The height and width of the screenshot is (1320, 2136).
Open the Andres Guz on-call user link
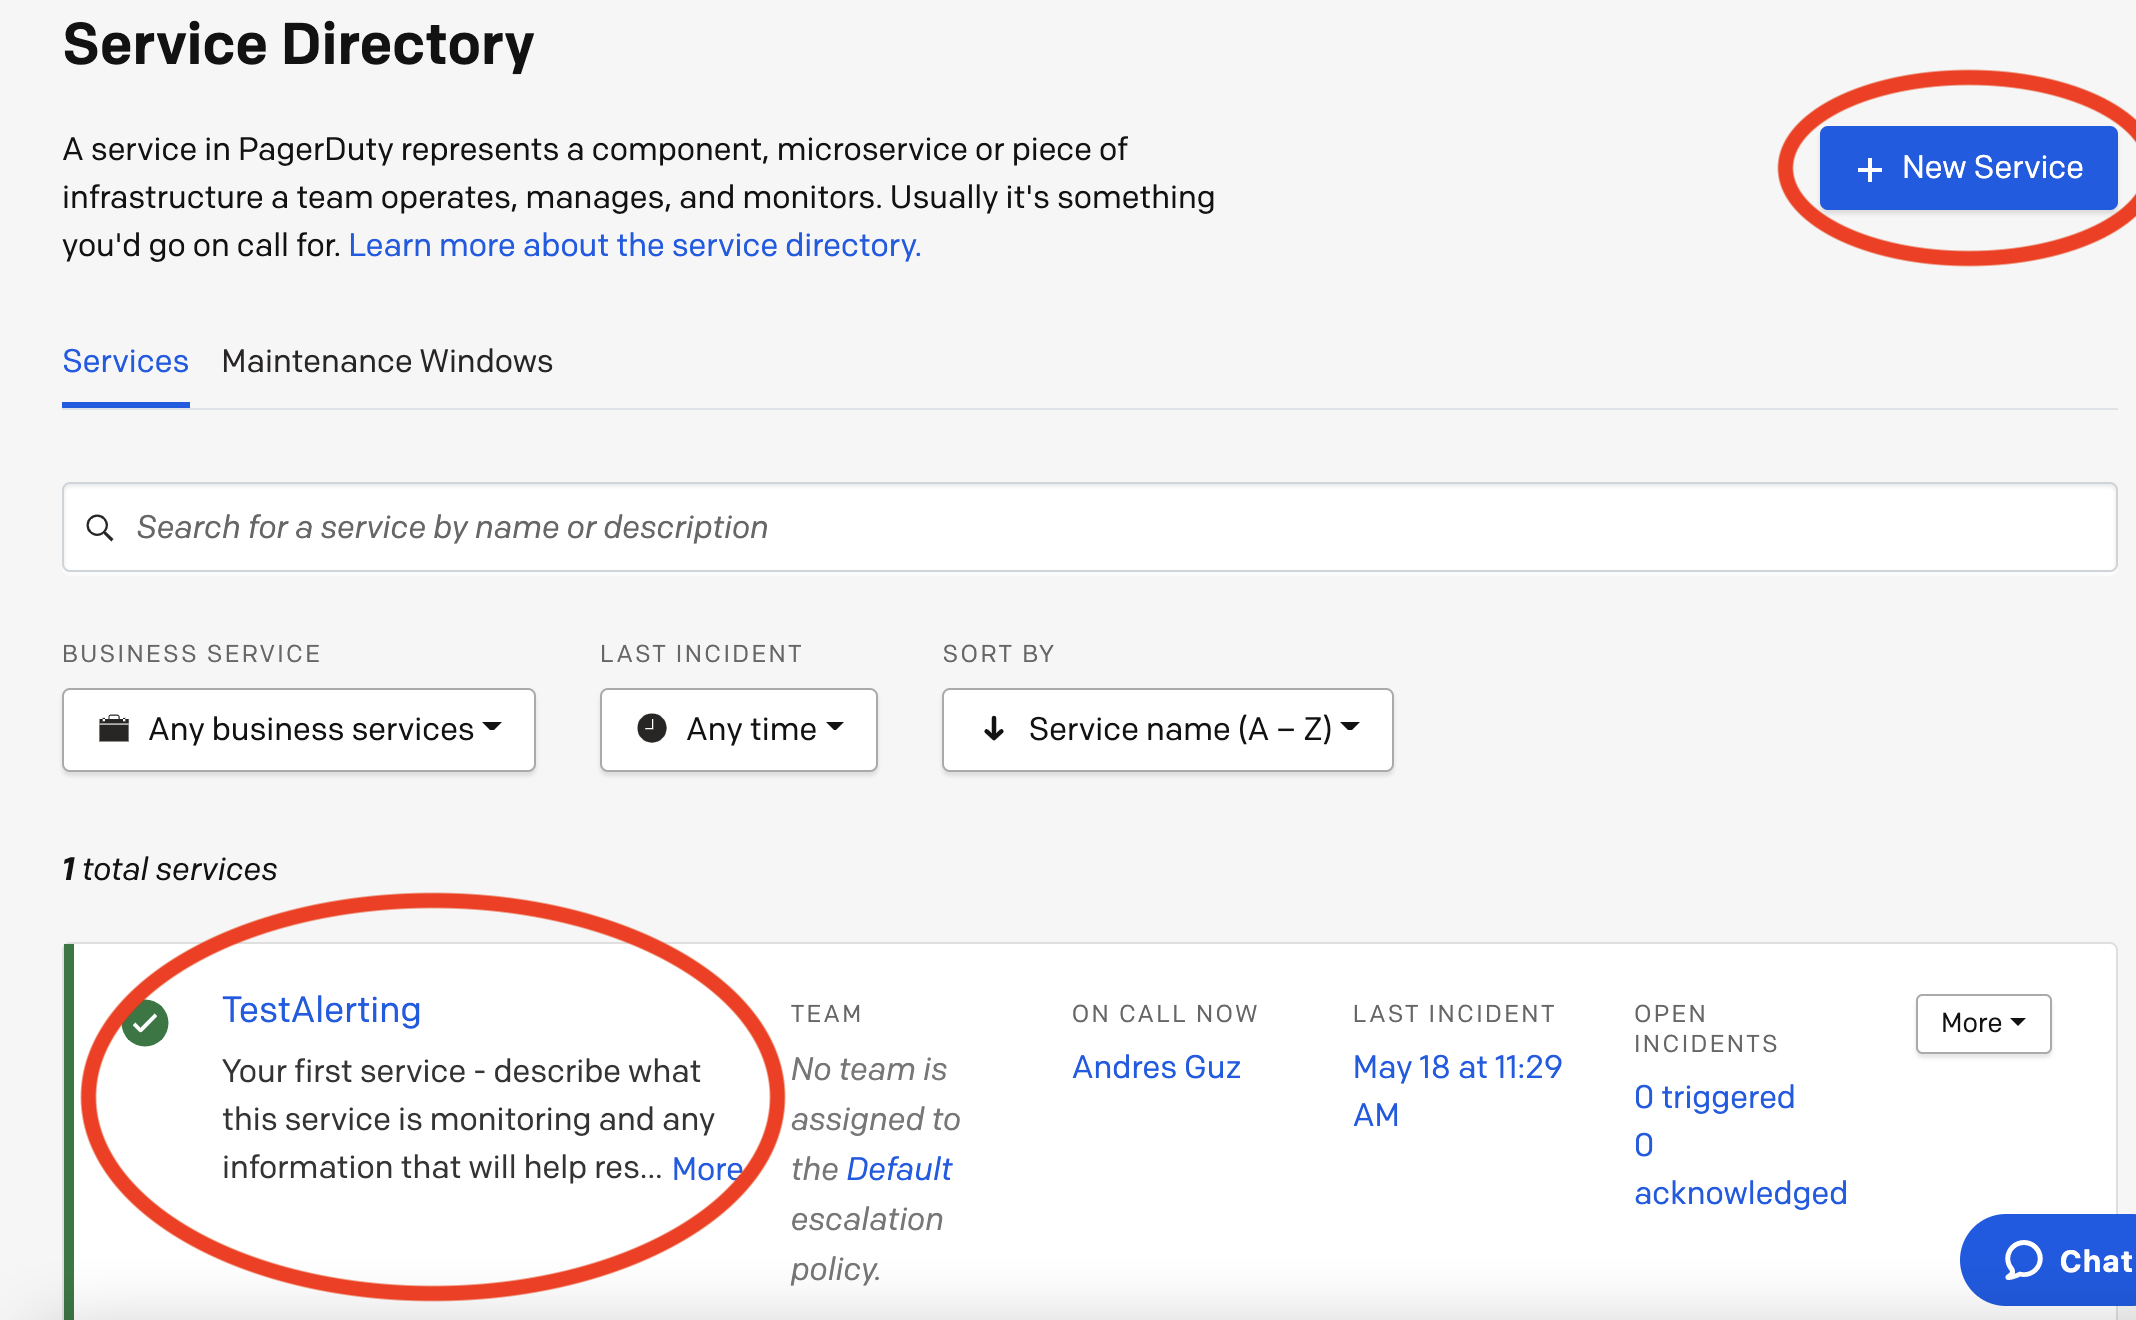click(x=1156, y=1067)
